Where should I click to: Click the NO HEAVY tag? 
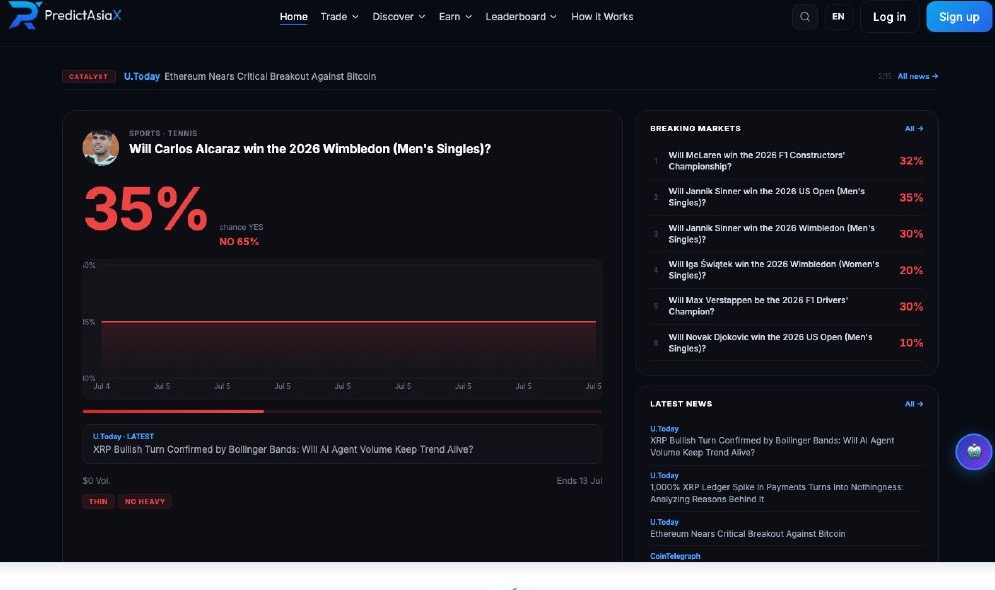(x=145, y=501)
